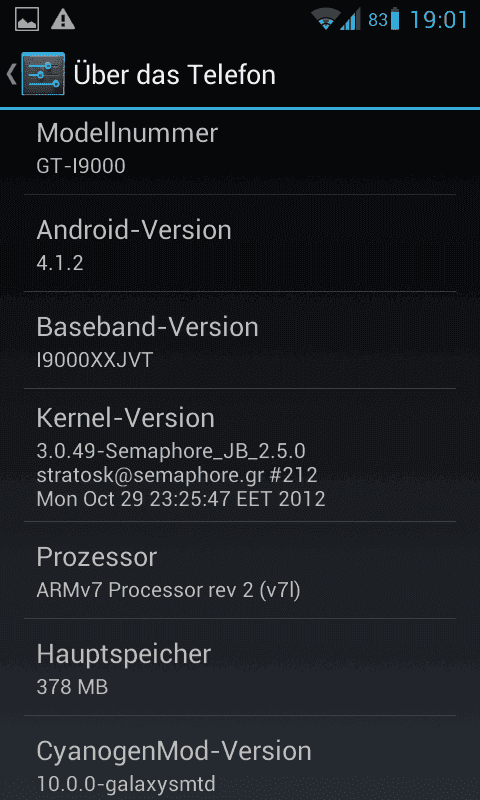This screenshot has height=800, width=480.
Task: Tap the Wi-Fi status icon
Action: pyautogui.click(x=325, y=19)
